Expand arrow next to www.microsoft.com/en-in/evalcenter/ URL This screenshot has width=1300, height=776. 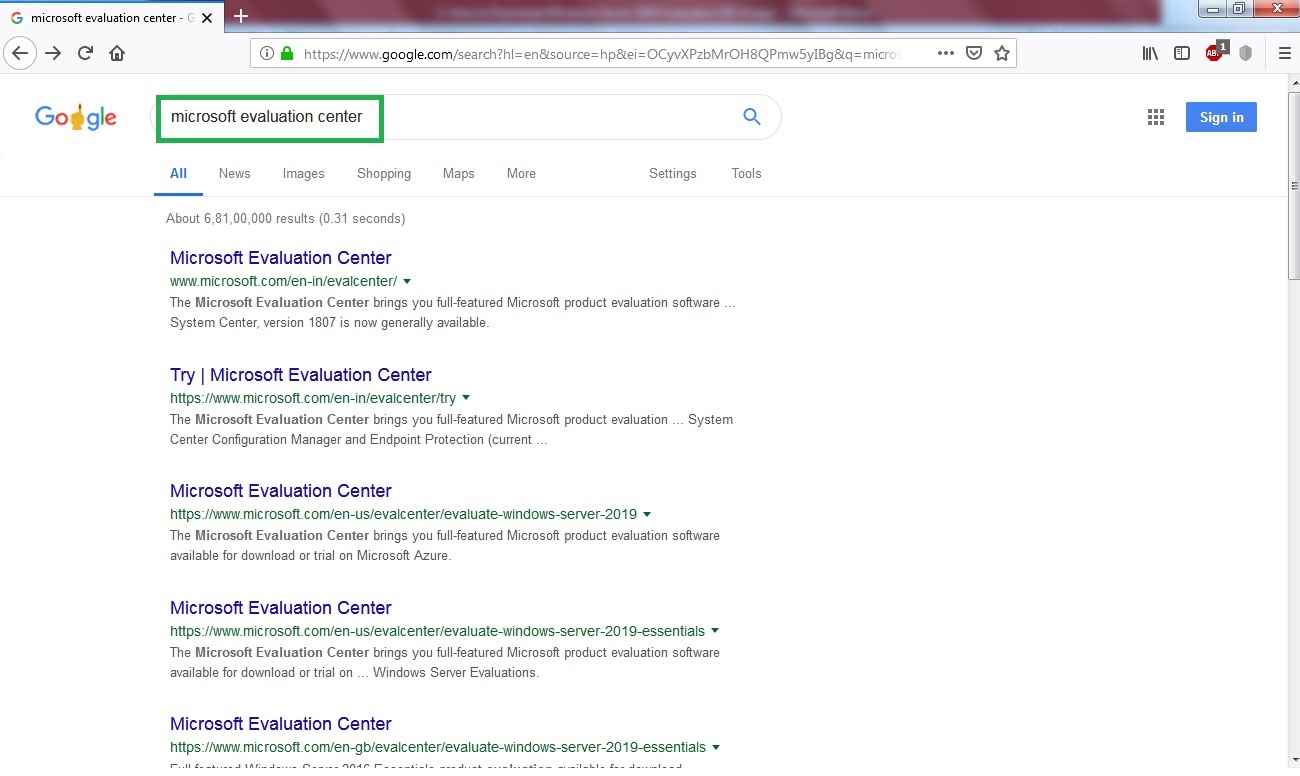click(407, 282)
